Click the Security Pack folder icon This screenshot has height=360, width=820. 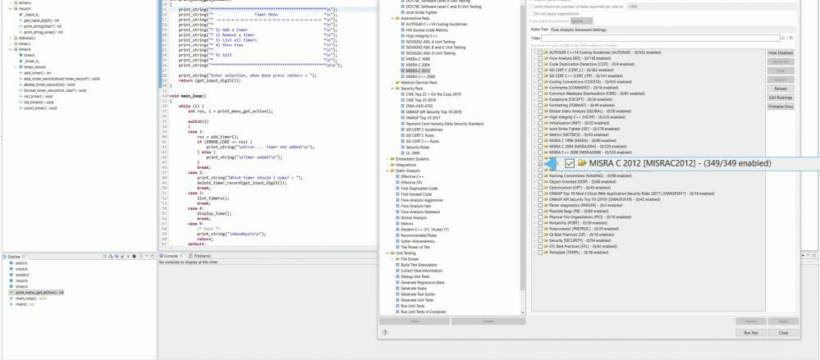coord(397,88)
